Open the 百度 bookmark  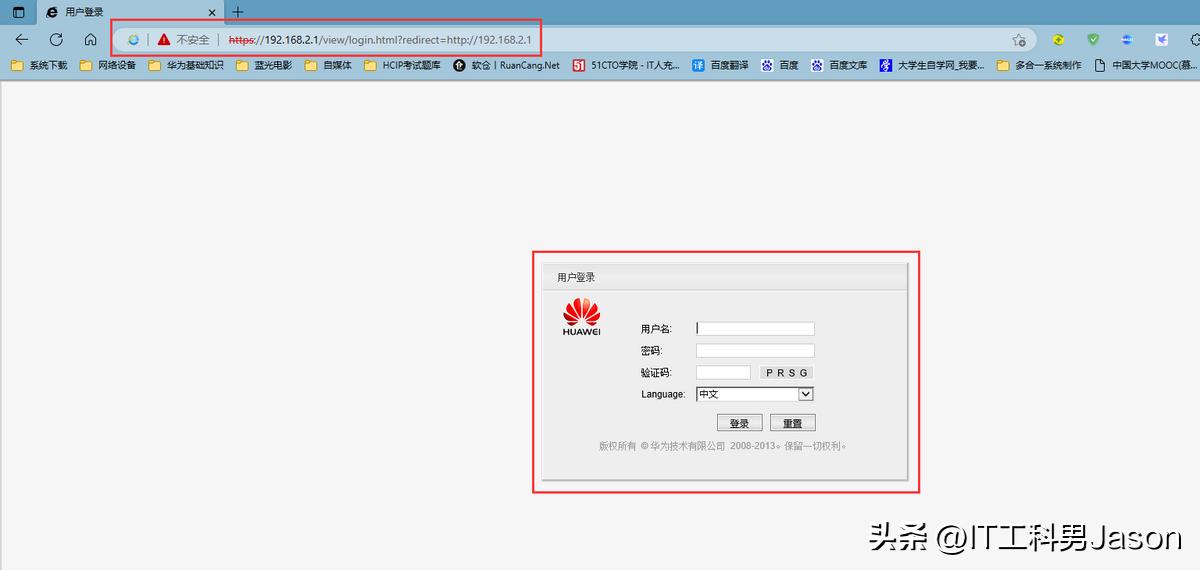[779, 65]
